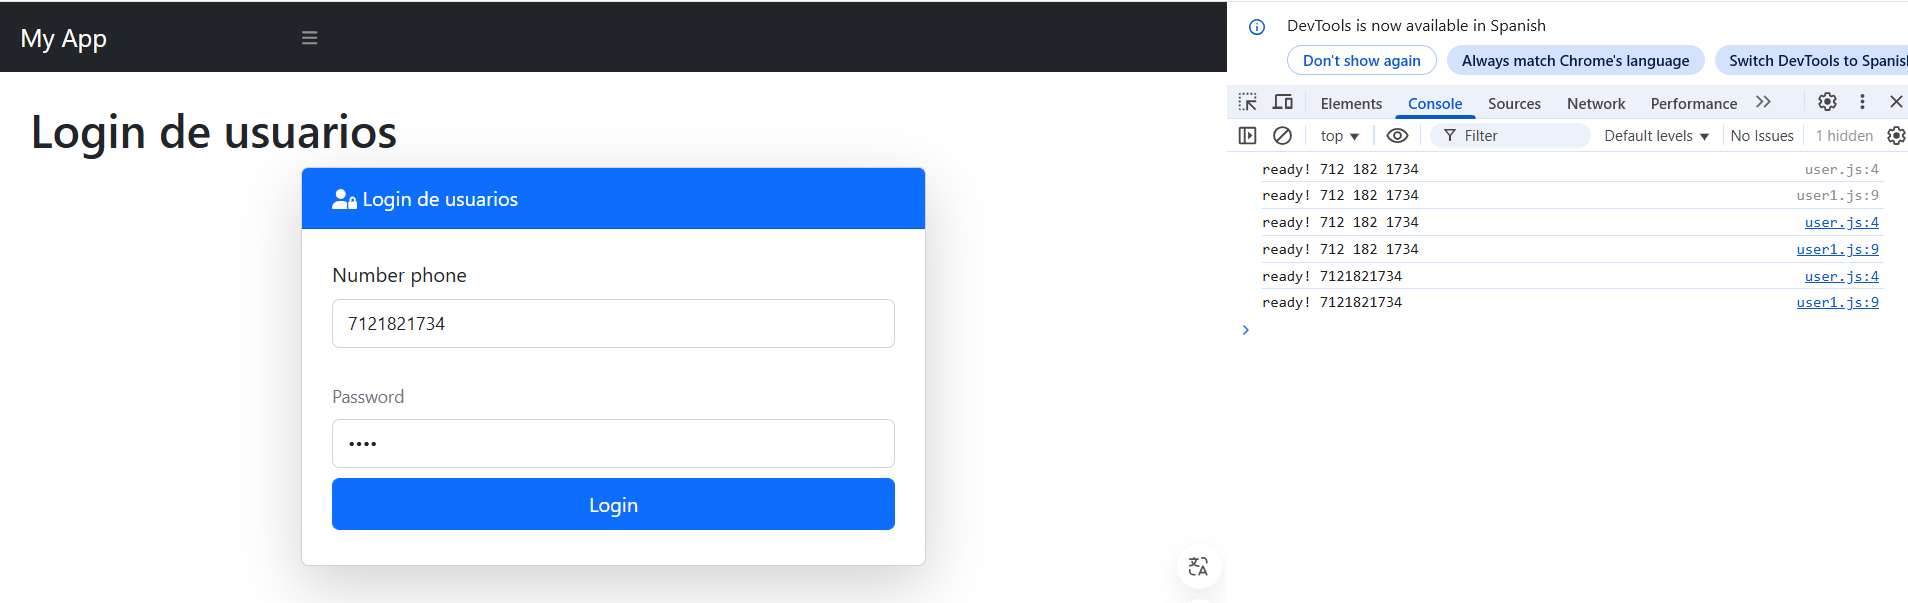Select the inspect element picker icon
This screenshot has height=603, width=1908.
[1247, 102]
